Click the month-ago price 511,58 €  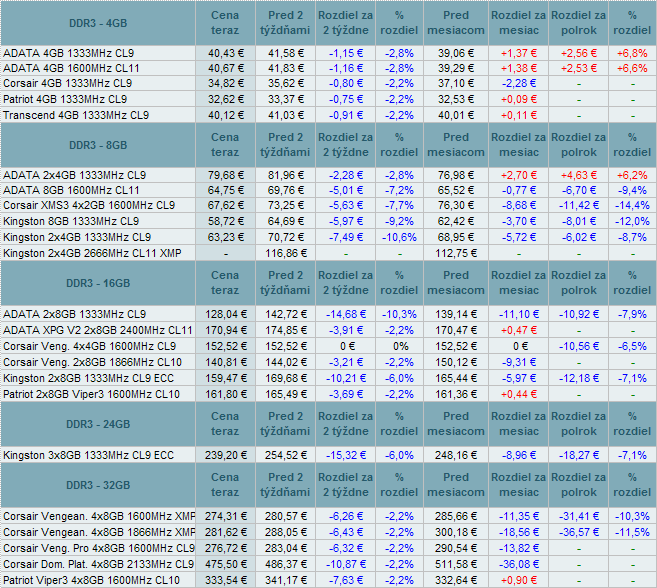click(456, 564)
